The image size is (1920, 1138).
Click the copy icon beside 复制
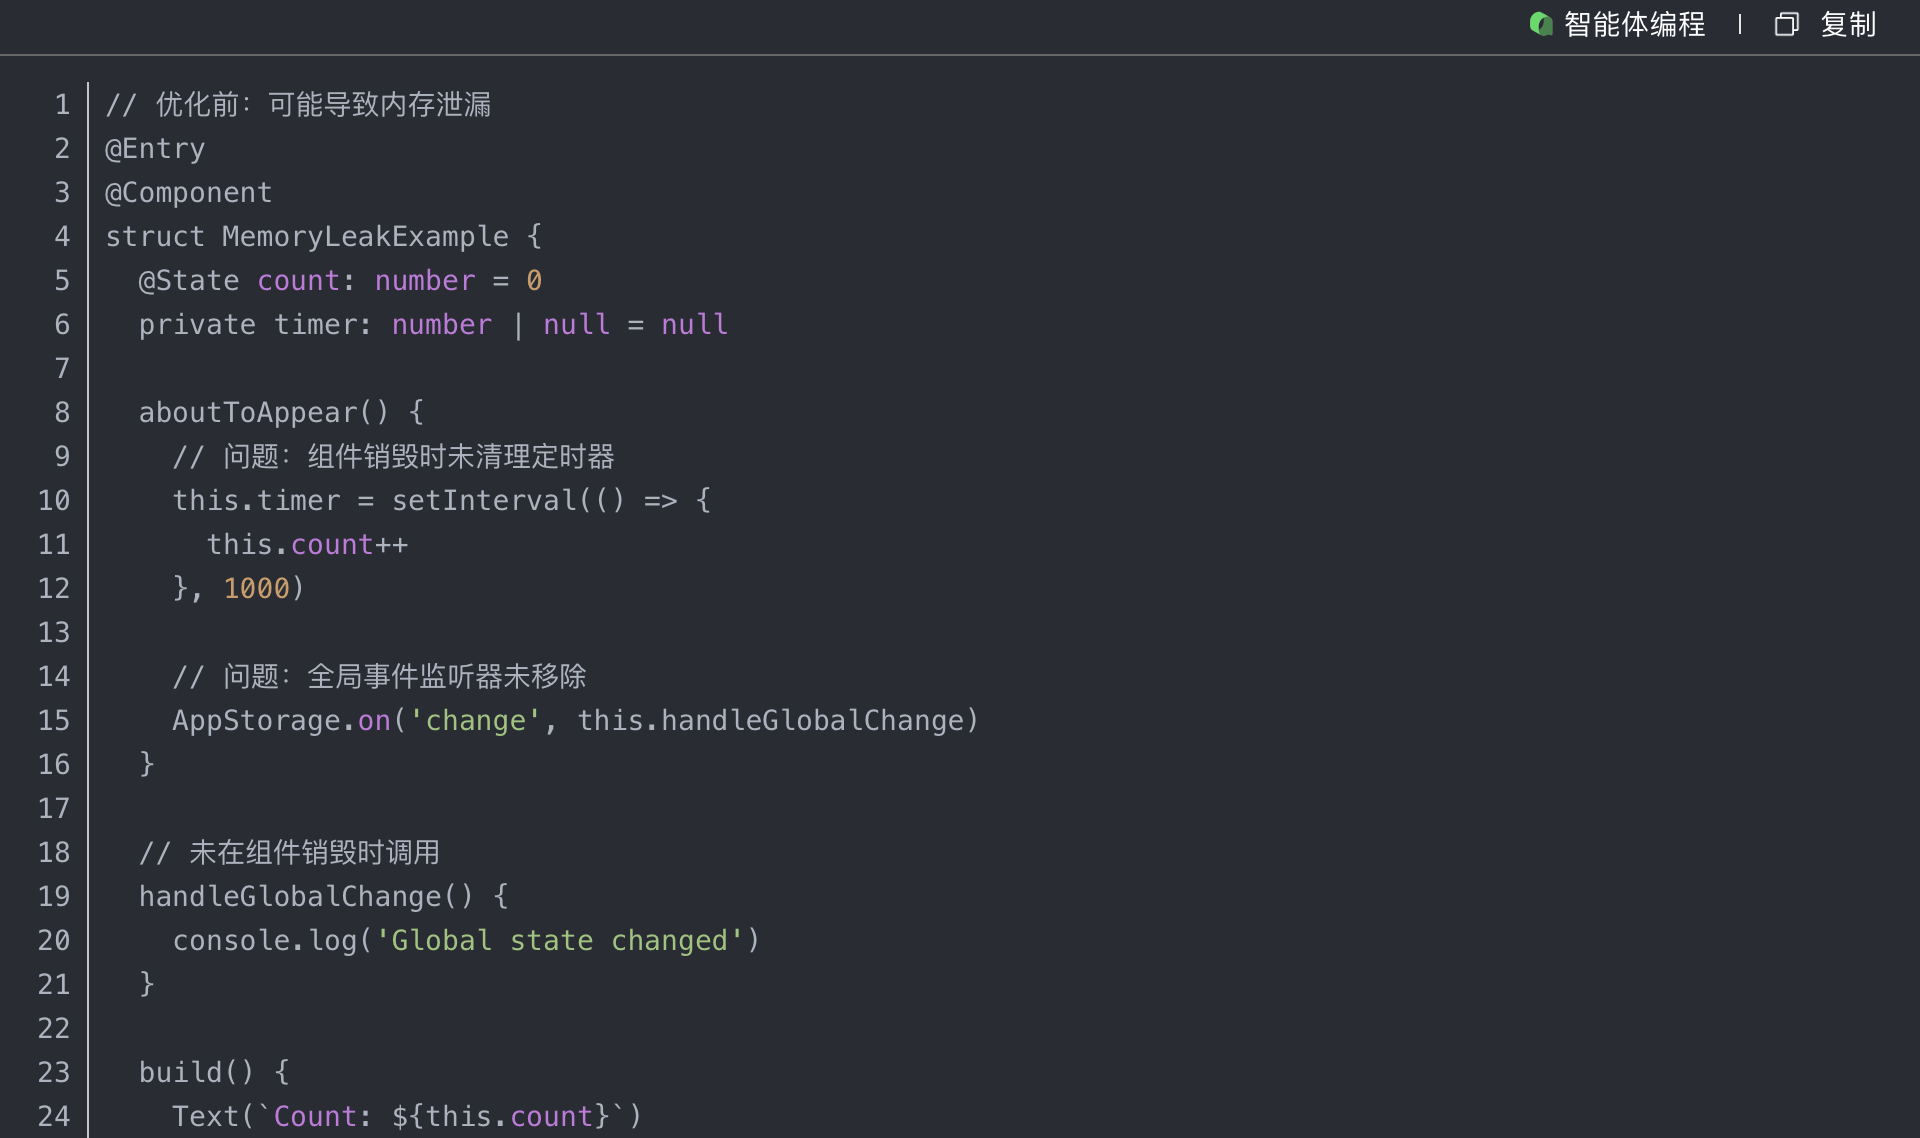pos(1786,24)
